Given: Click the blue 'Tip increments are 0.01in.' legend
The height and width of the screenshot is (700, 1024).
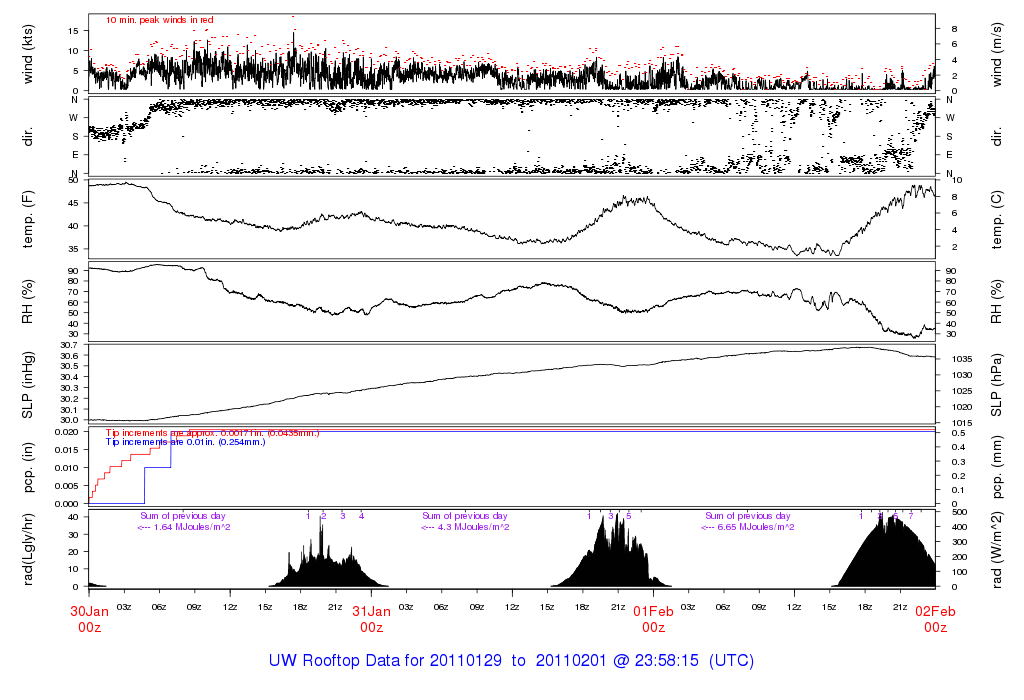Looking at the screenshot, I should 212,442.
